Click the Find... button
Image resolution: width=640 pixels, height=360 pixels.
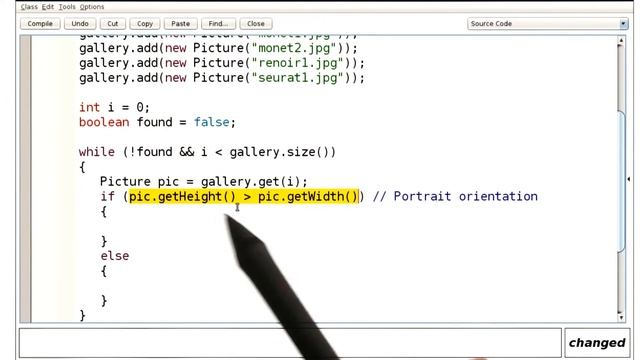pyautogui.click(x=218, y=24)
